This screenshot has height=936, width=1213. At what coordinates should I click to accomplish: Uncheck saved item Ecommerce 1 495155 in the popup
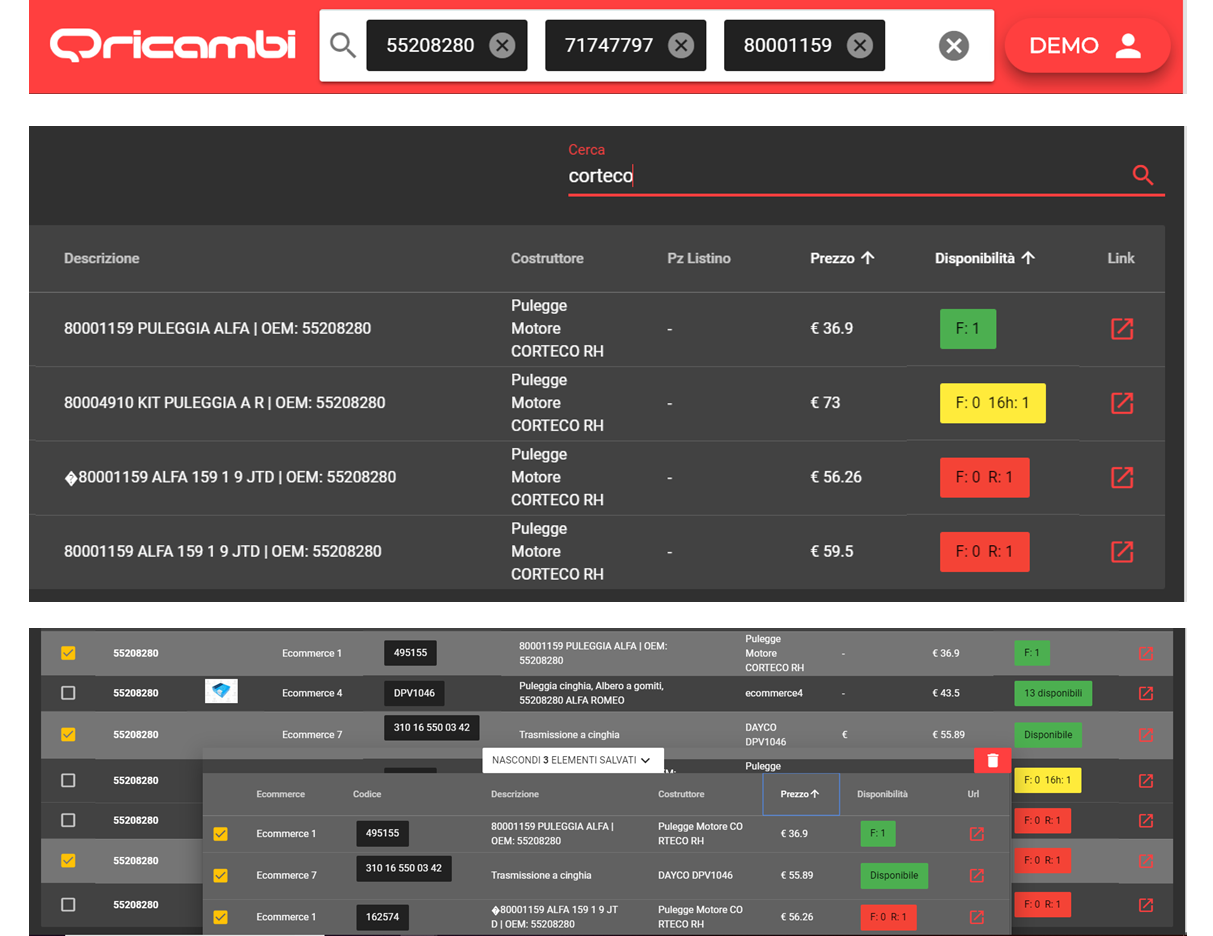pos(221,833)
